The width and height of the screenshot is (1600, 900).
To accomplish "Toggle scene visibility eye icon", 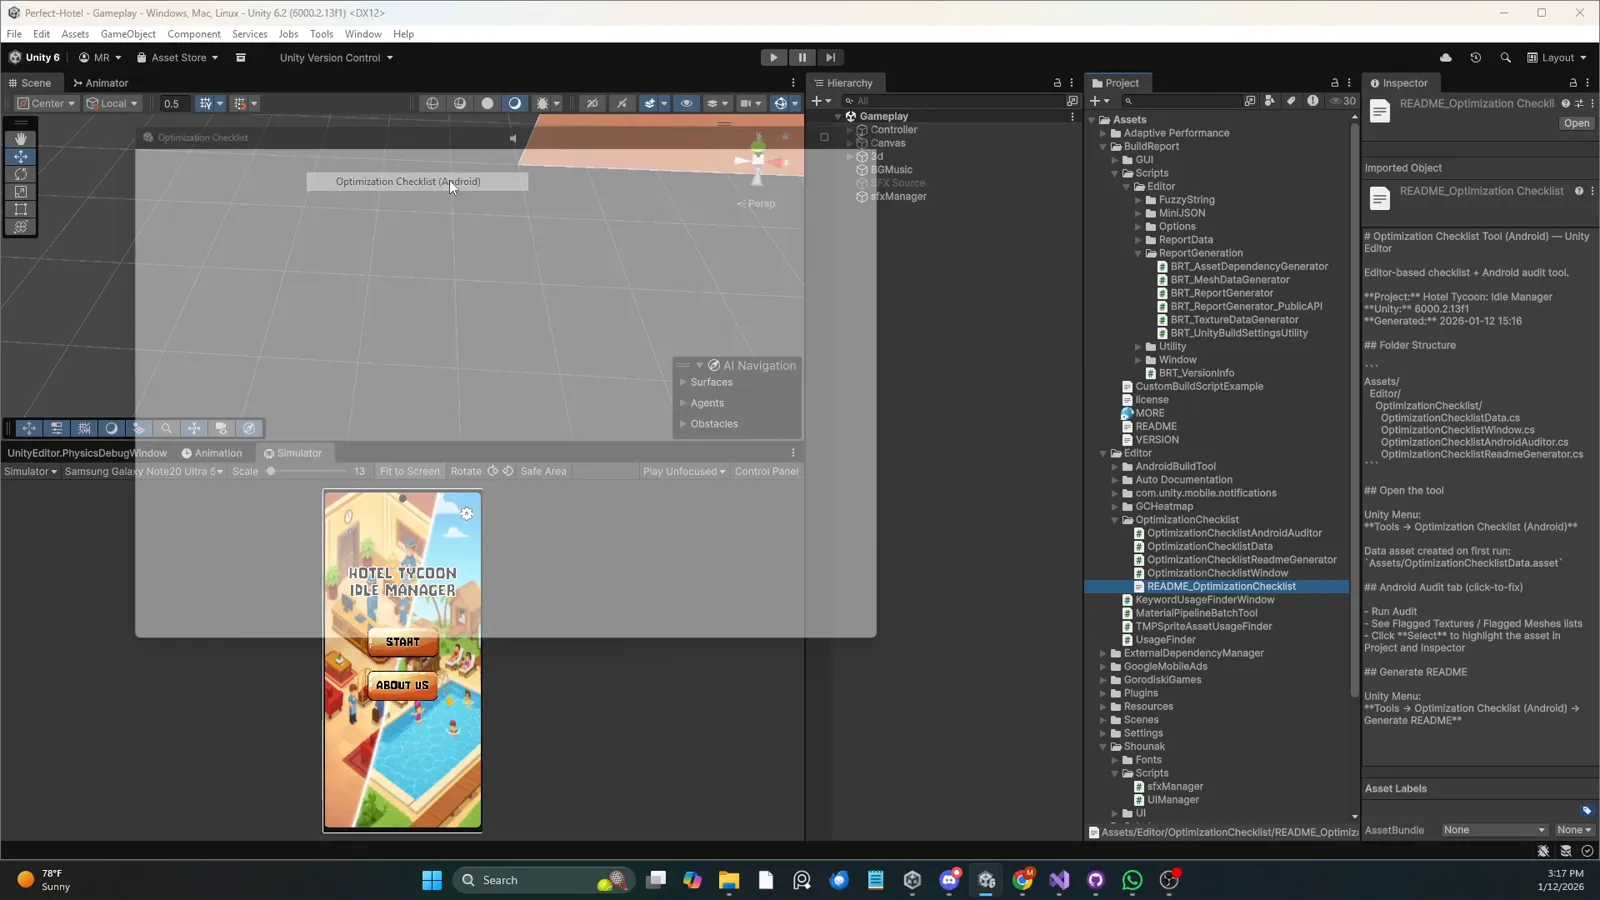I will [x=686, y=103].
